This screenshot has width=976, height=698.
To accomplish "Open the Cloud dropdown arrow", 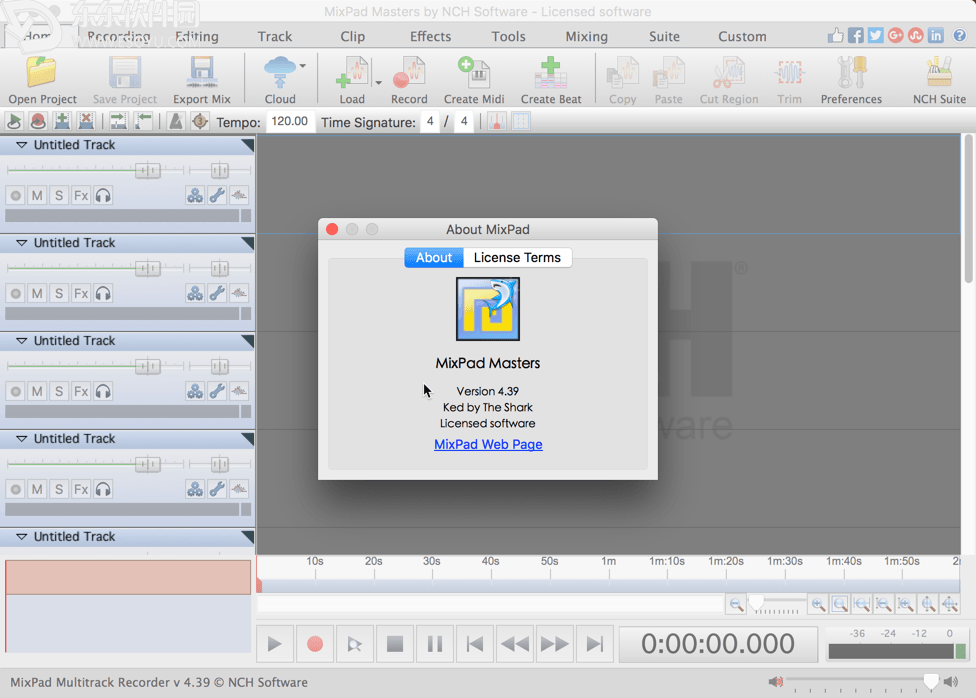I will click(303, 65).
